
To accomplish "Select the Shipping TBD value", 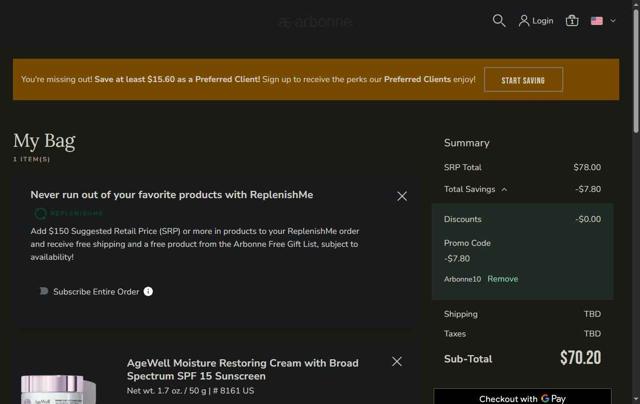I will point(592,314).
